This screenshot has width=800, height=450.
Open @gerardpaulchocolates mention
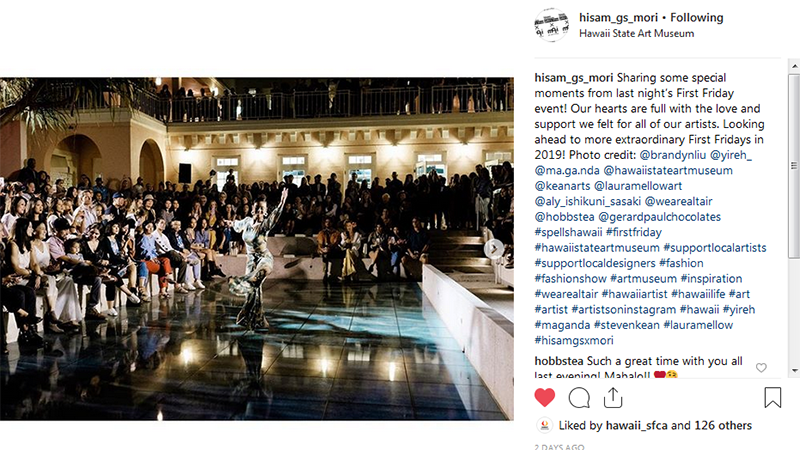coord(659,217)
